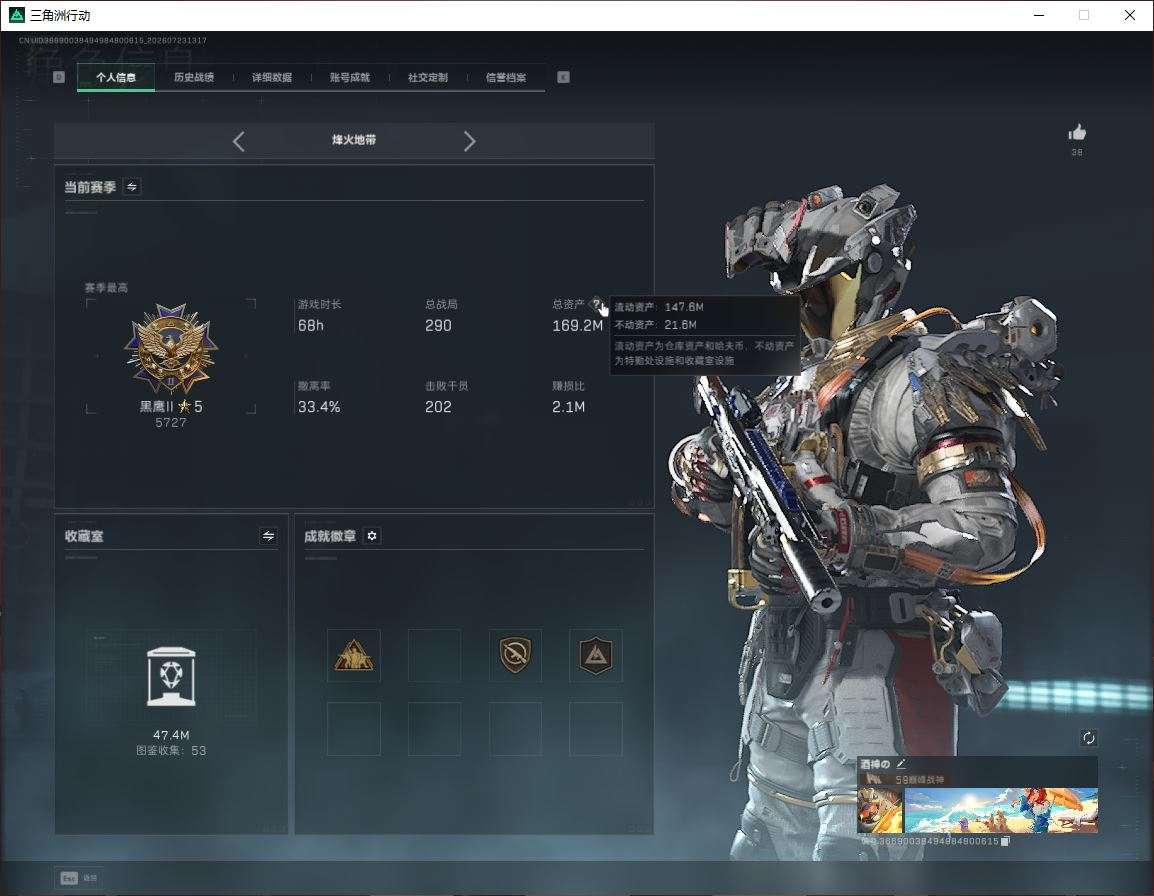
Task: Click the 总战局 value 290
Action: click(438, 325)
